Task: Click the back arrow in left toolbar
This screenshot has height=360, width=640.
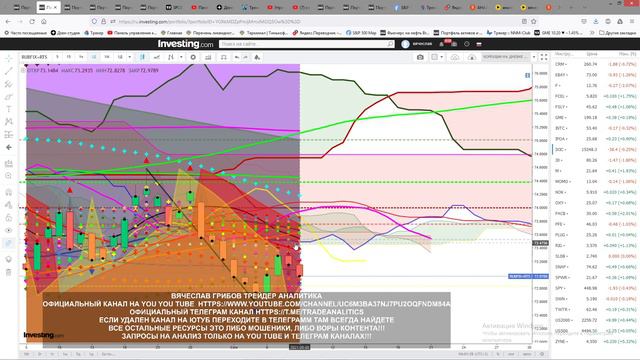Action: 9,147
